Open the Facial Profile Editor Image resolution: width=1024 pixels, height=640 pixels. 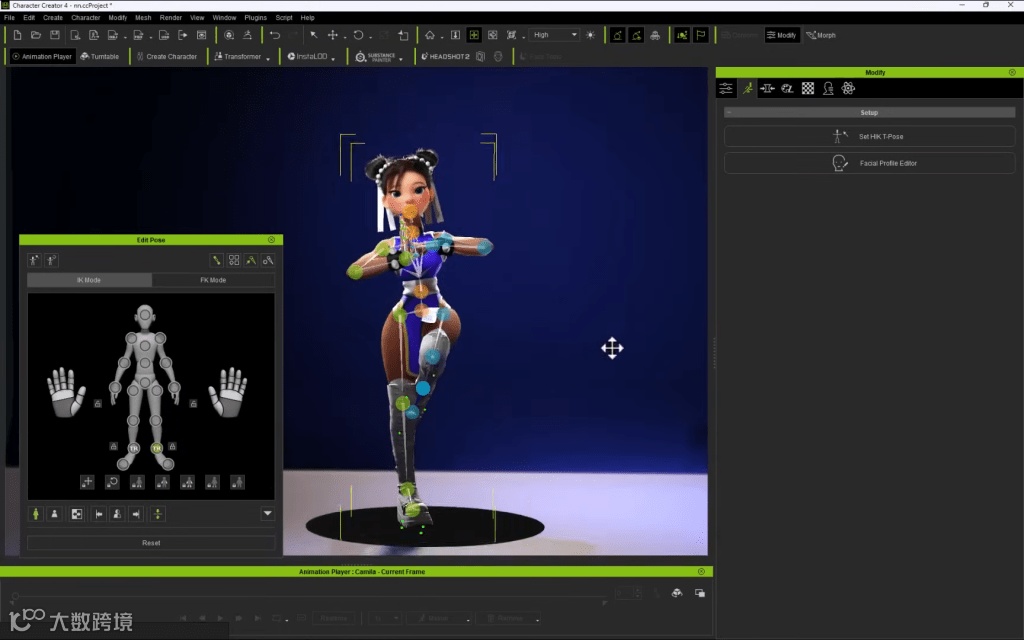(x=869, y=163)
